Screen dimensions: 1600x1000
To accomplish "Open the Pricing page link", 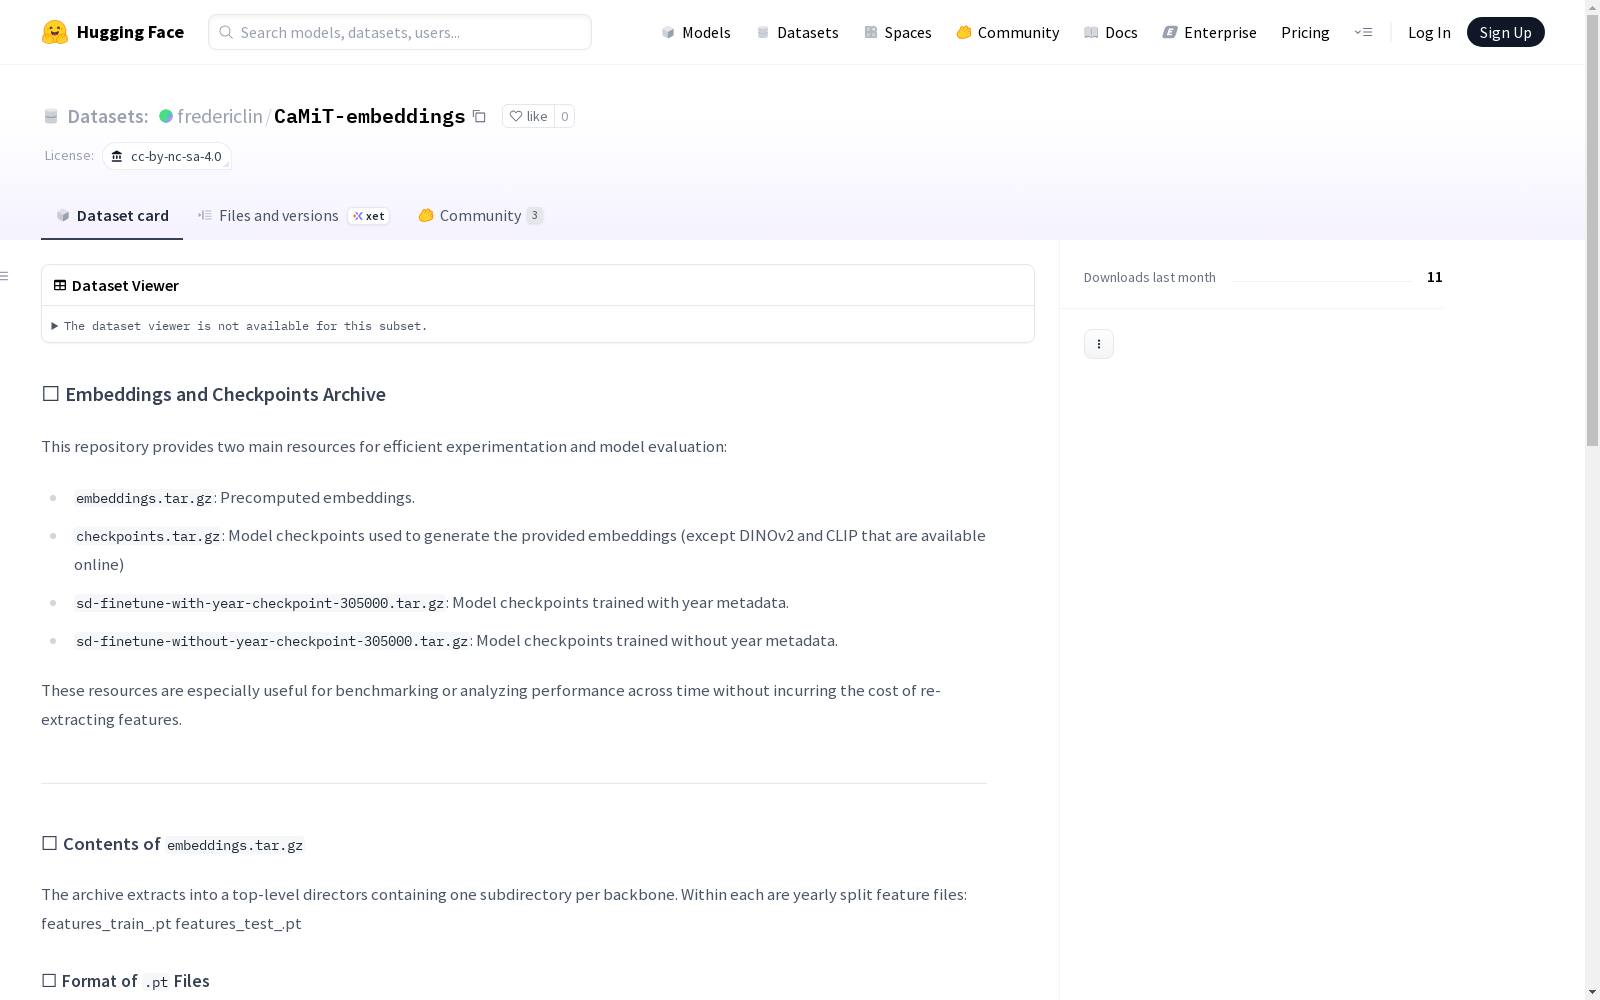I will pyautogui.click(x=1305, y=32).
